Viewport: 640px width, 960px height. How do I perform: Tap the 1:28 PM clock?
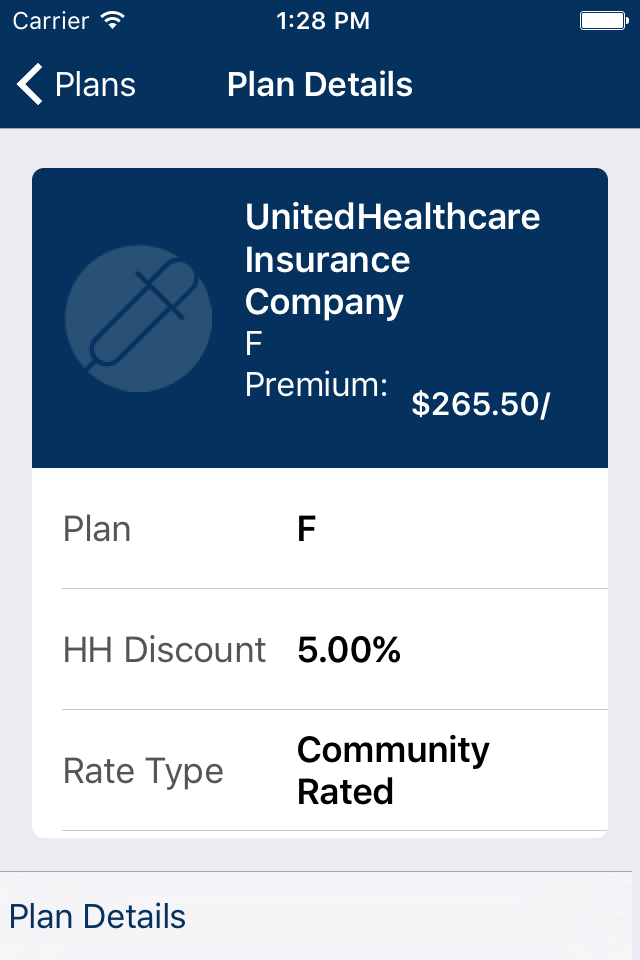[320, 20]
